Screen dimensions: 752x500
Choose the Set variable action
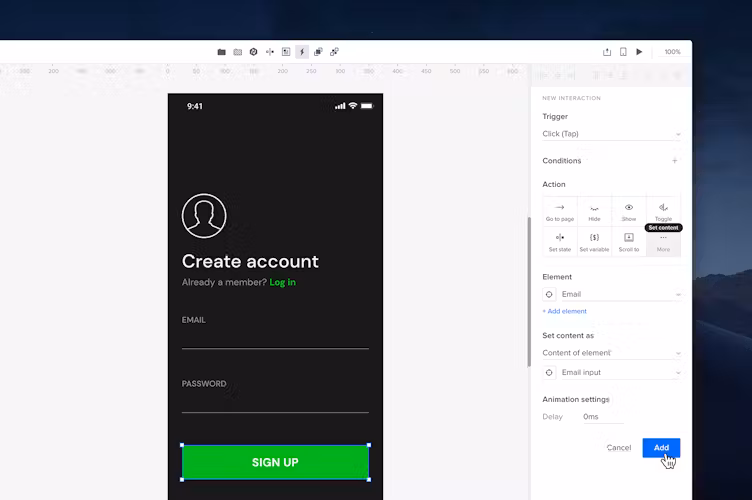coord(594,242)
